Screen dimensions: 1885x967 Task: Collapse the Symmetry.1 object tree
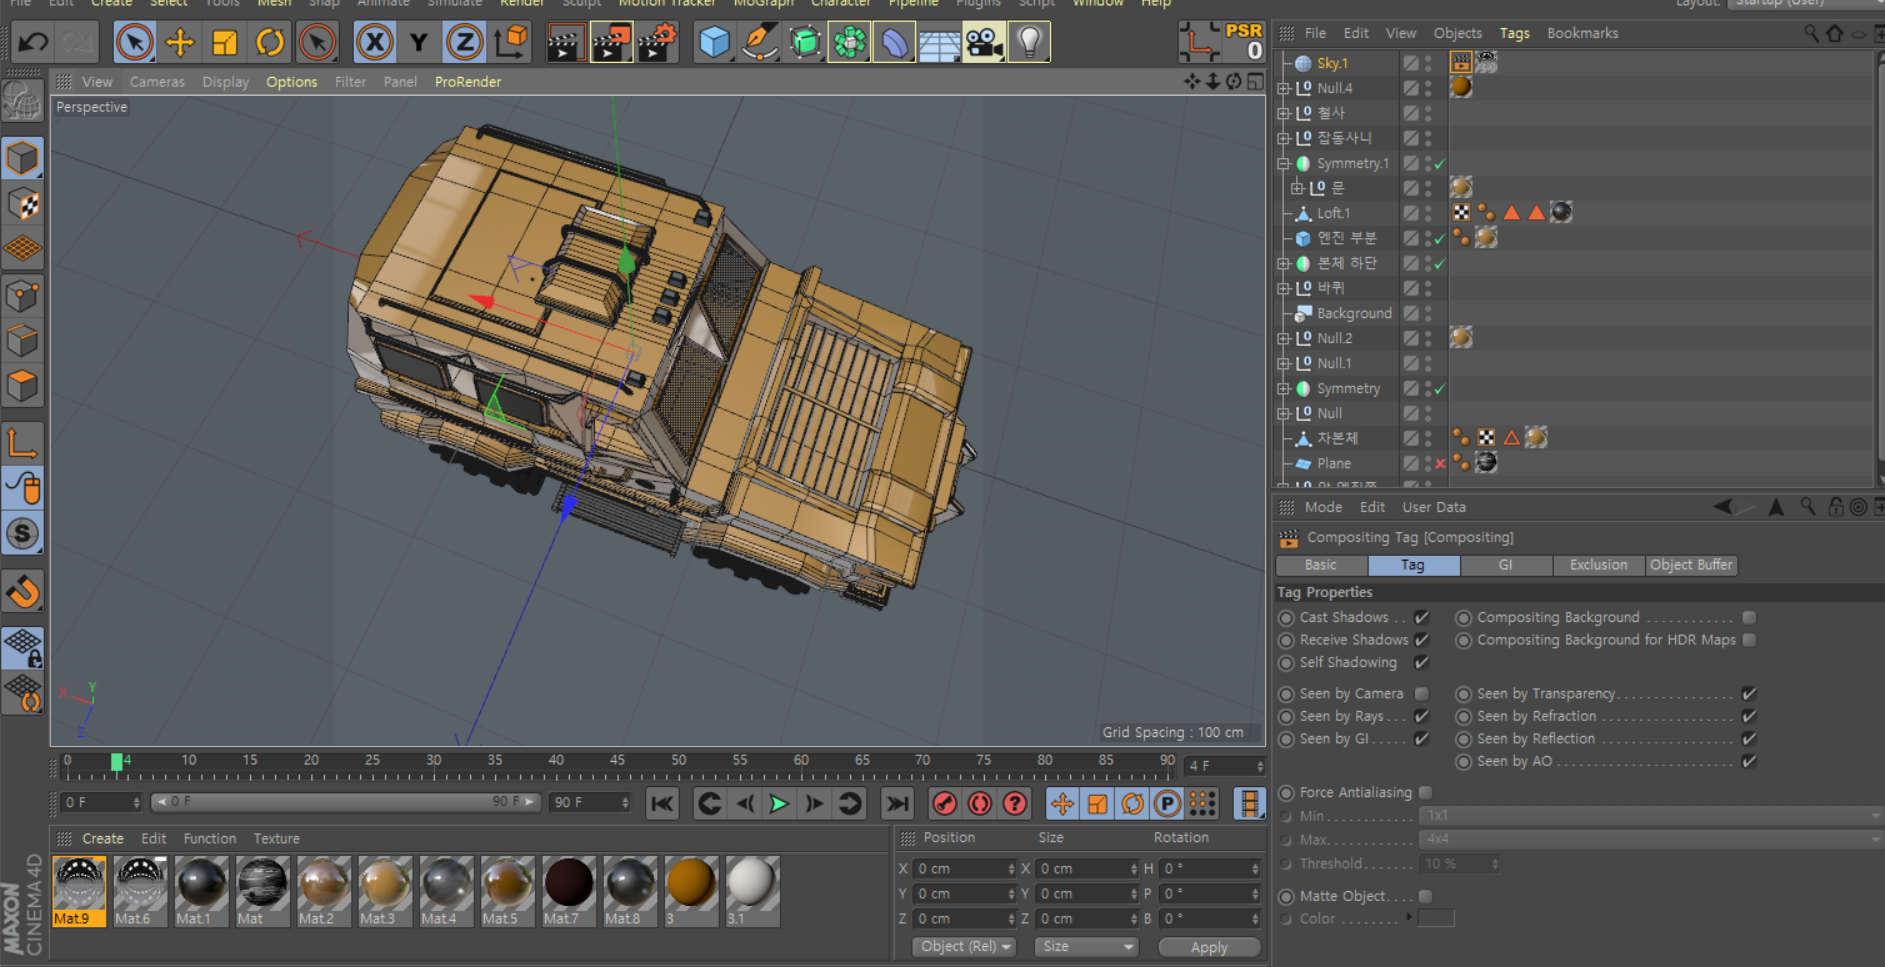[x=1284, y=163]
